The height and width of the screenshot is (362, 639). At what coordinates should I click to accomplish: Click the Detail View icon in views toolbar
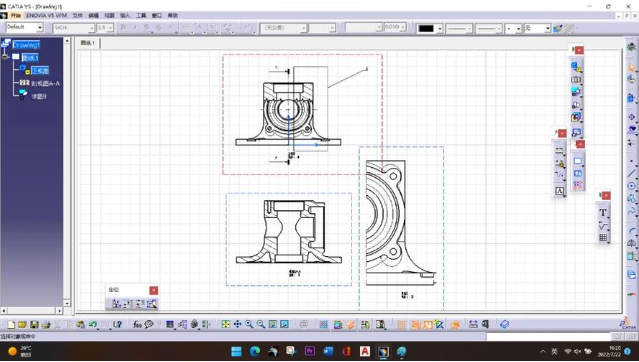[x=575, y=92]
